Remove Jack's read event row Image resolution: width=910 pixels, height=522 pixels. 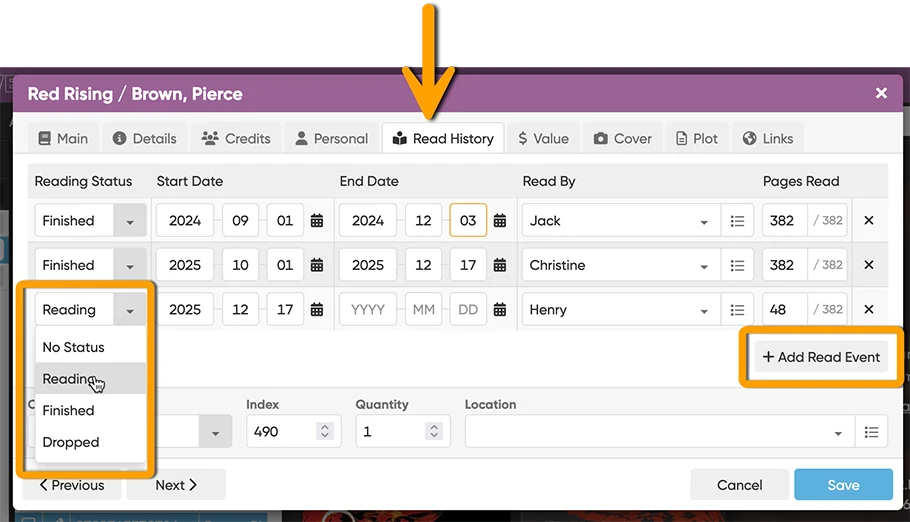868,221
